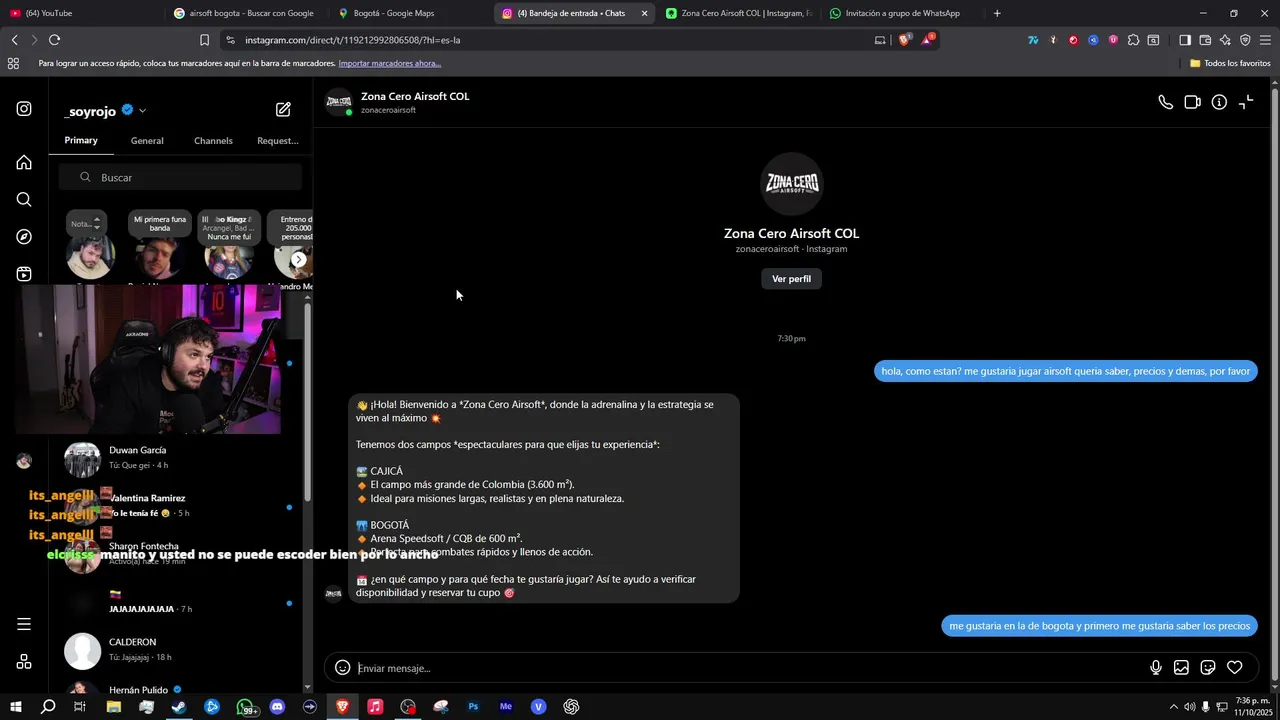Switch to the General inbox tab
This screenshot has width=1280, height=720.
[147, 141]
